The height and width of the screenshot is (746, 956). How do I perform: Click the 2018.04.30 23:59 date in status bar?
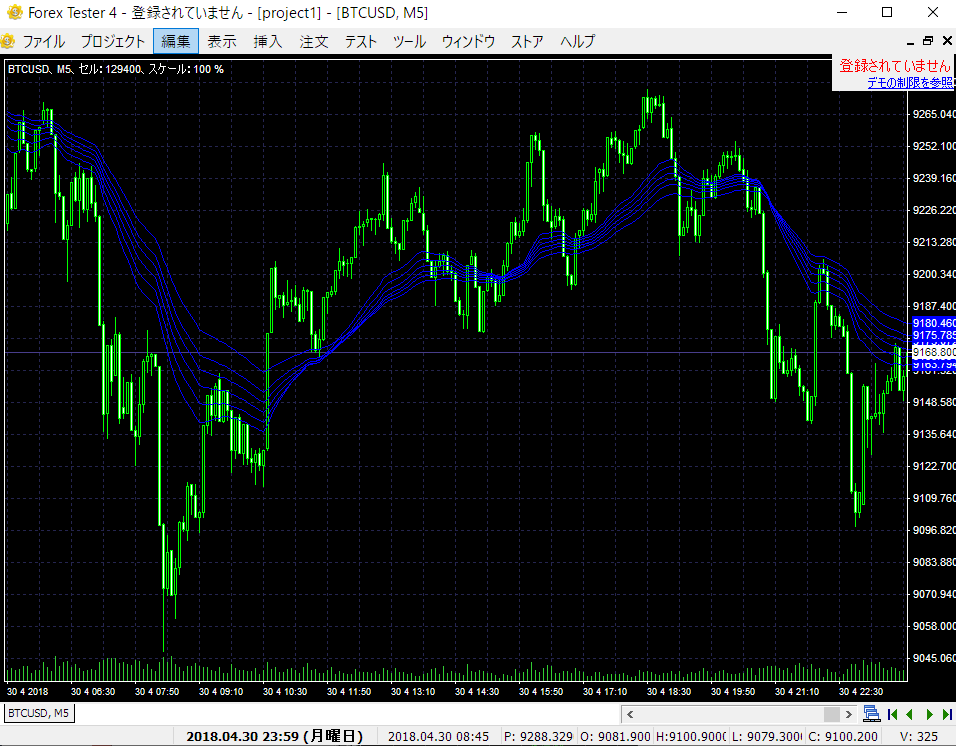274,736
